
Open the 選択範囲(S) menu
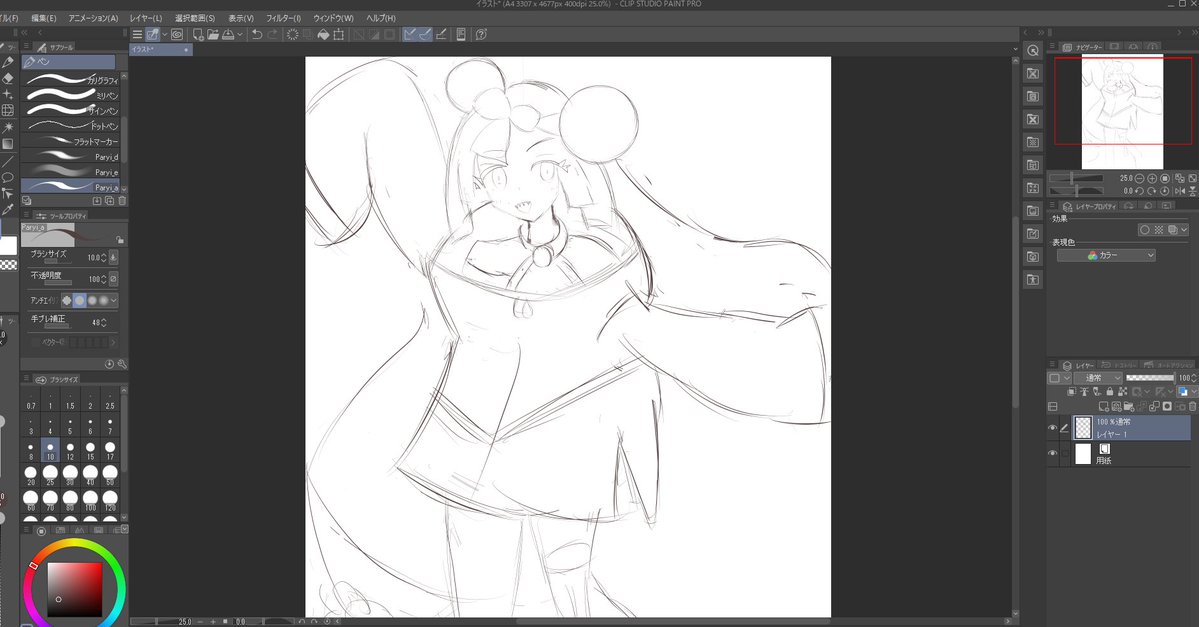click(195, 18)
